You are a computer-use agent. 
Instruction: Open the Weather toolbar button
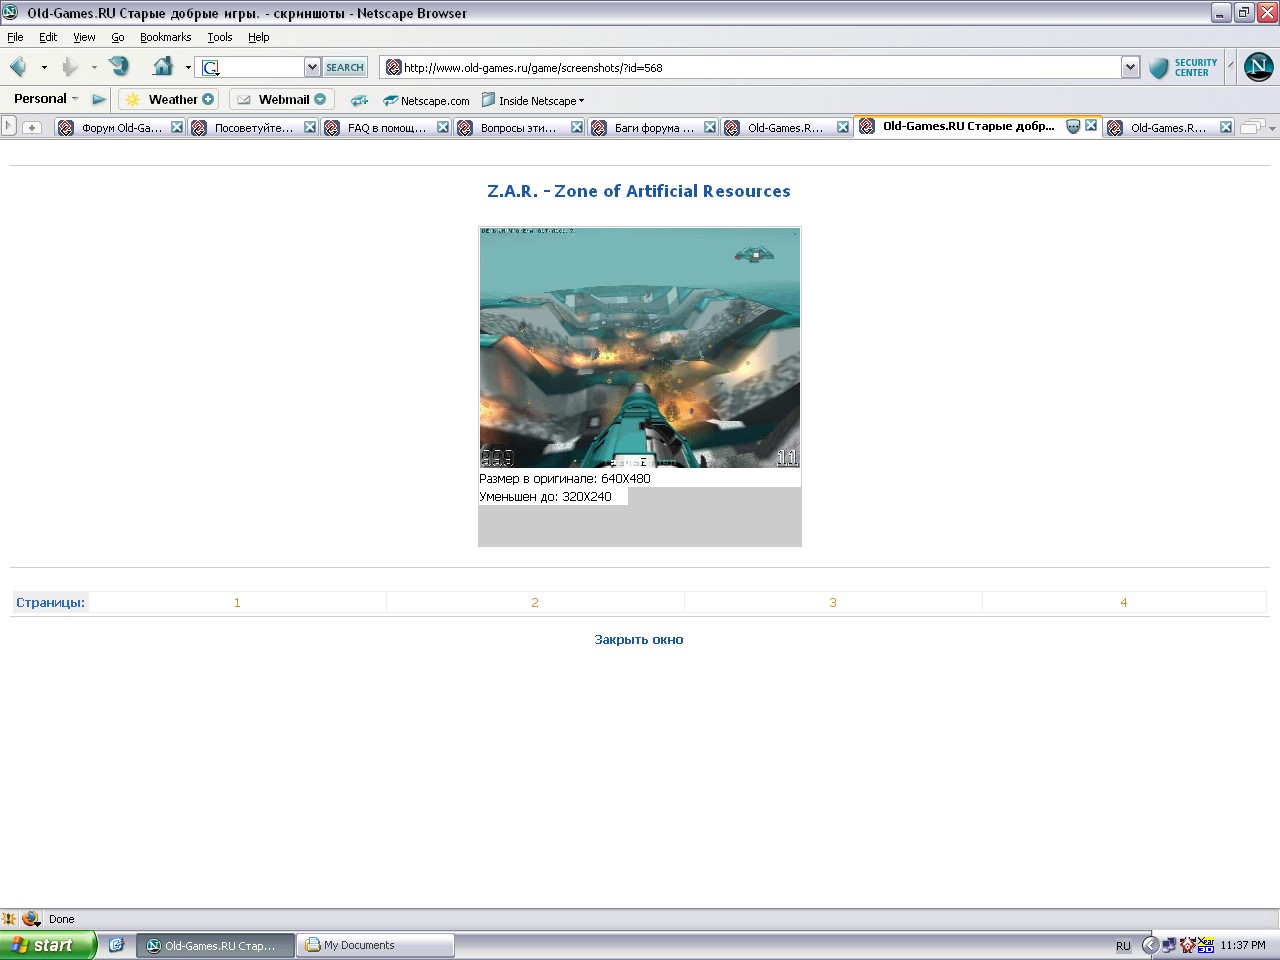click(x=168, y=99)
